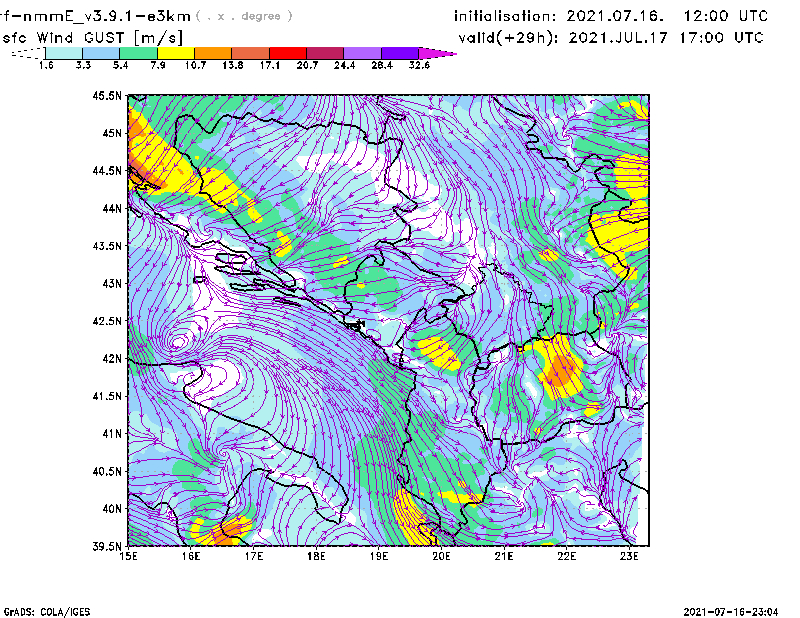Click the 19E longitude label
Screen dimensions: 800x618
pos(379,556)
